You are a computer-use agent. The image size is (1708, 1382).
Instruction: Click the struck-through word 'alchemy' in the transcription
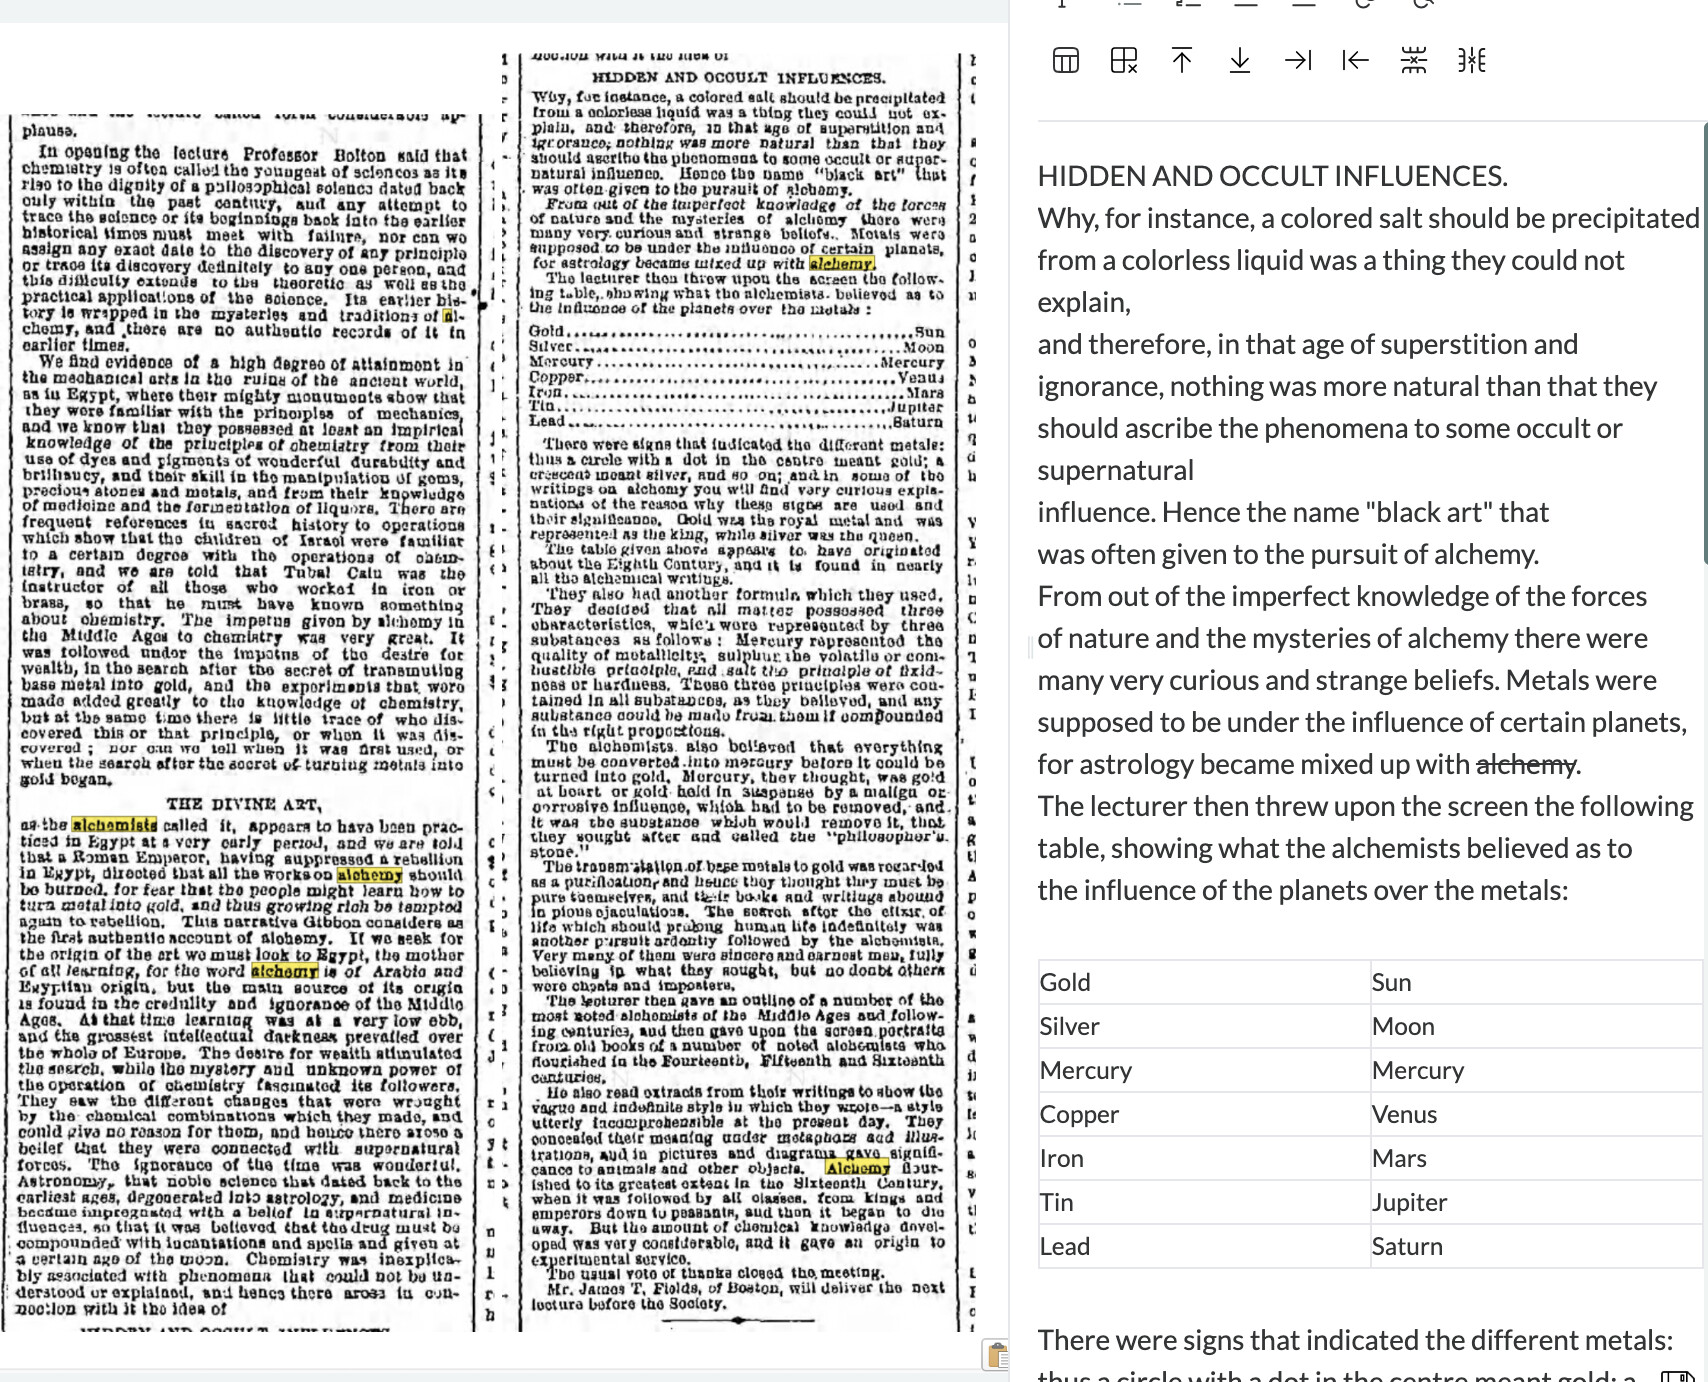coord(1526,765)
